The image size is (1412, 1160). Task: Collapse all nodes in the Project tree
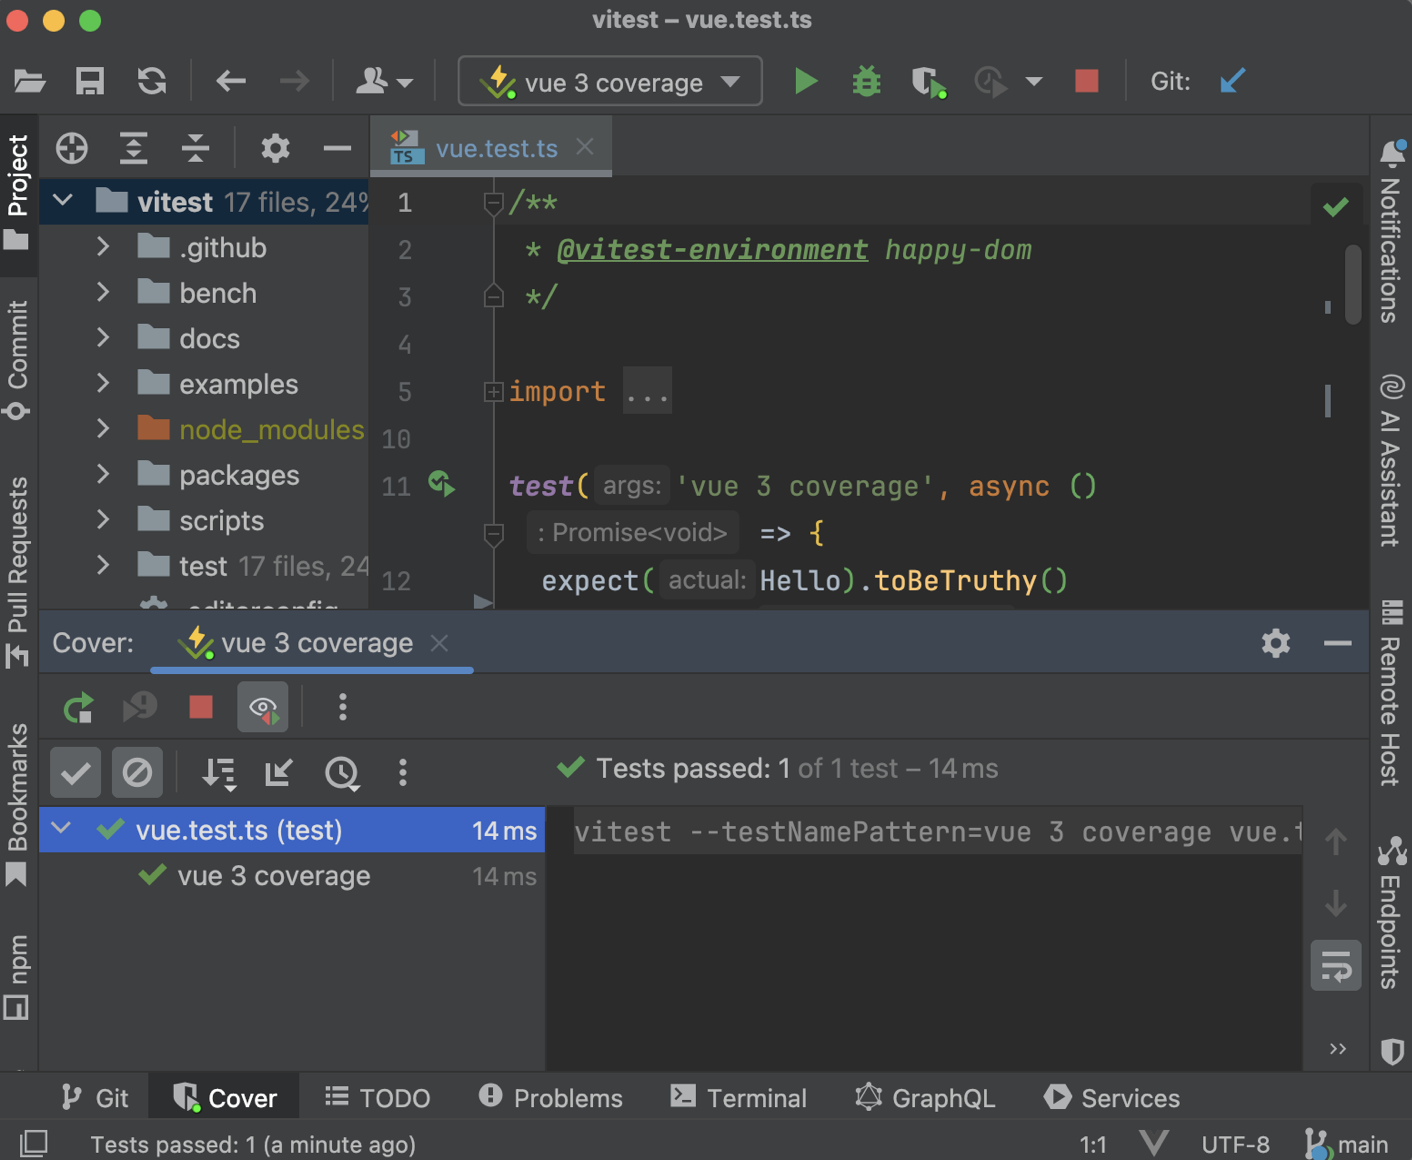coord(196,148)
